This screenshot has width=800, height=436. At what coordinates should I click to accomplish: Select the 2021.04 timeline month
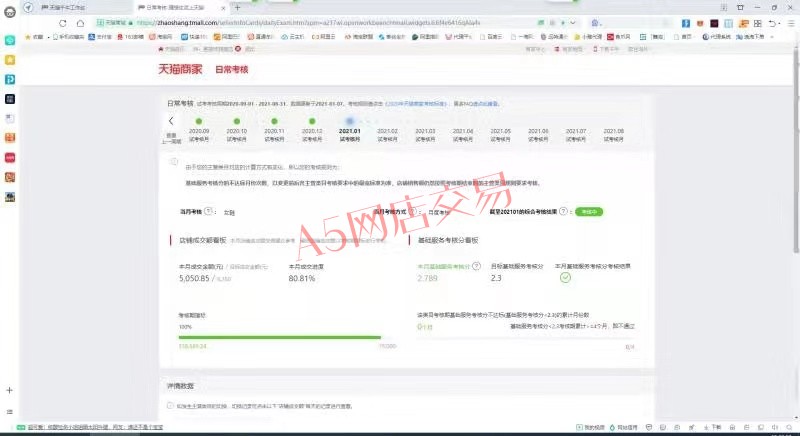click(x=463, y=135)
